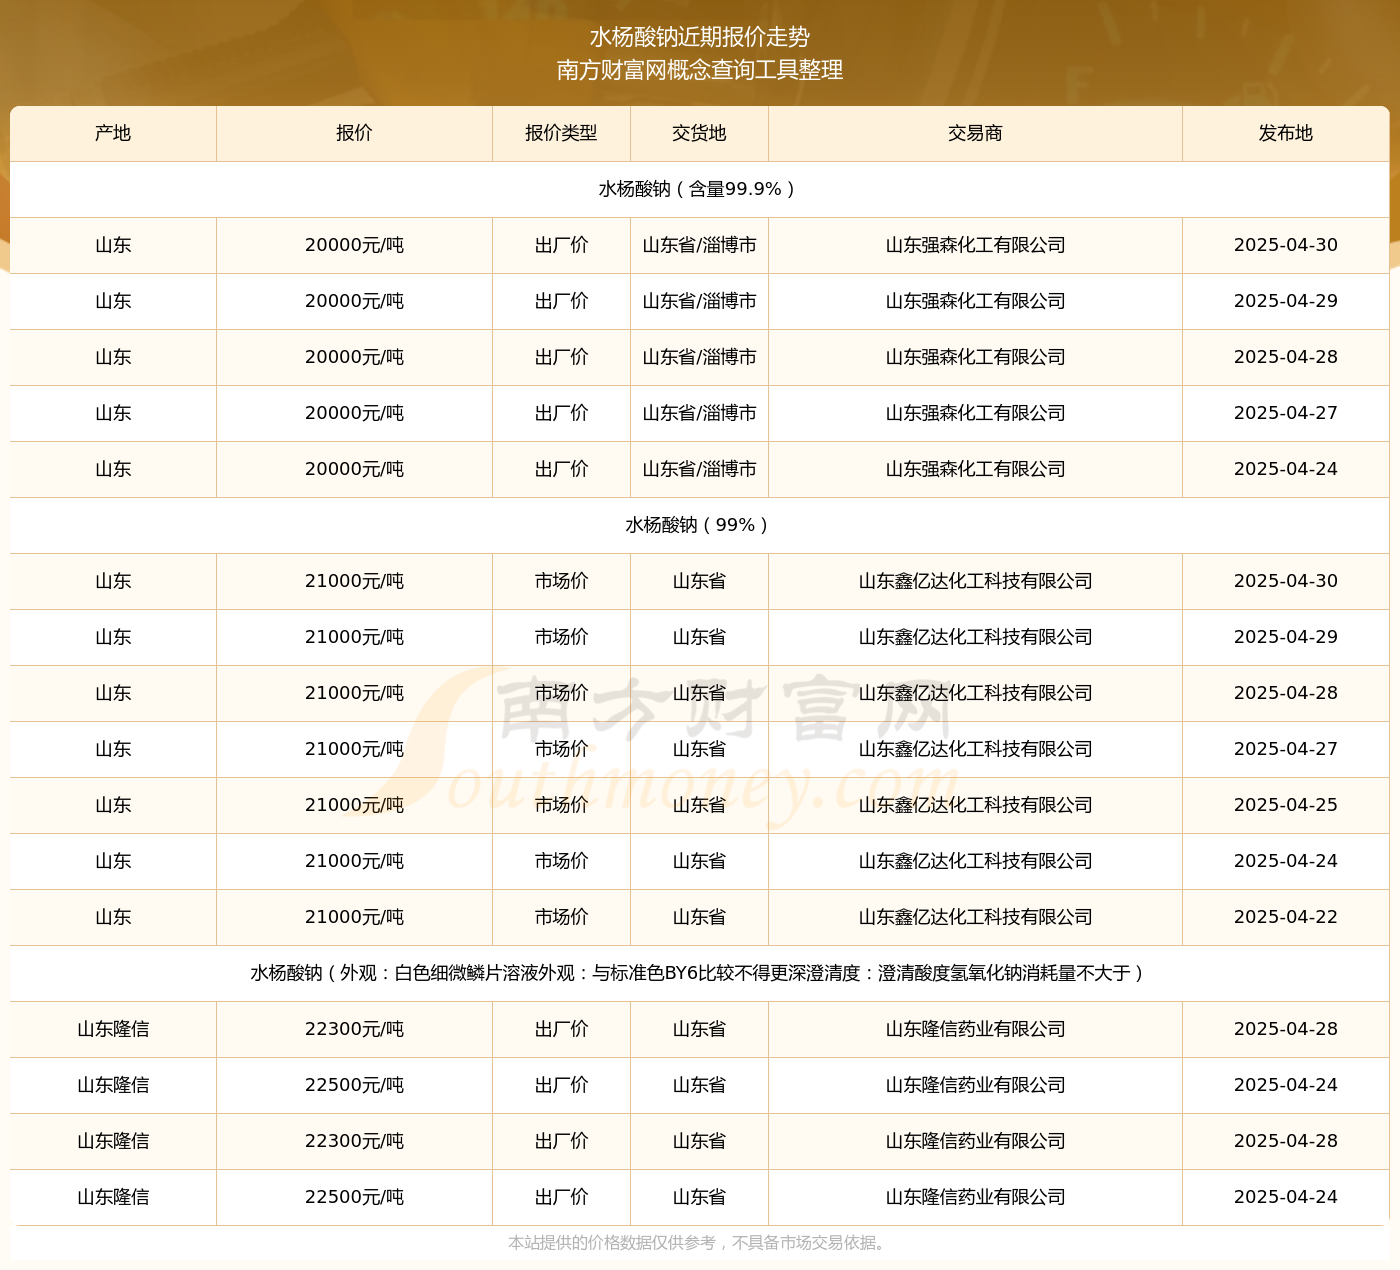Select date 2025-04-29 in 山东鑫亿达化工 row
1400x1270 pixels.
pos(1285,637)
